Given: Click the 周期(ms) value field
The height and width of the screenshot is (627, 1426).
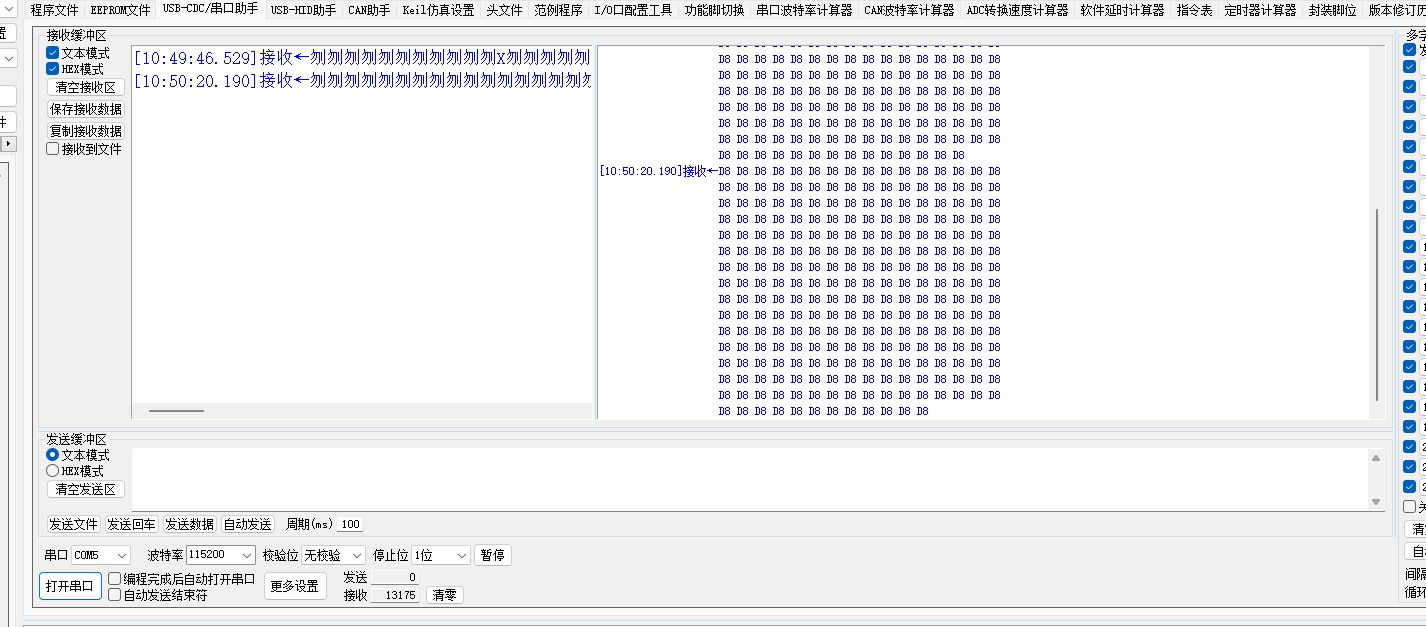Looking at the screenshot, I should coord(350,524).
